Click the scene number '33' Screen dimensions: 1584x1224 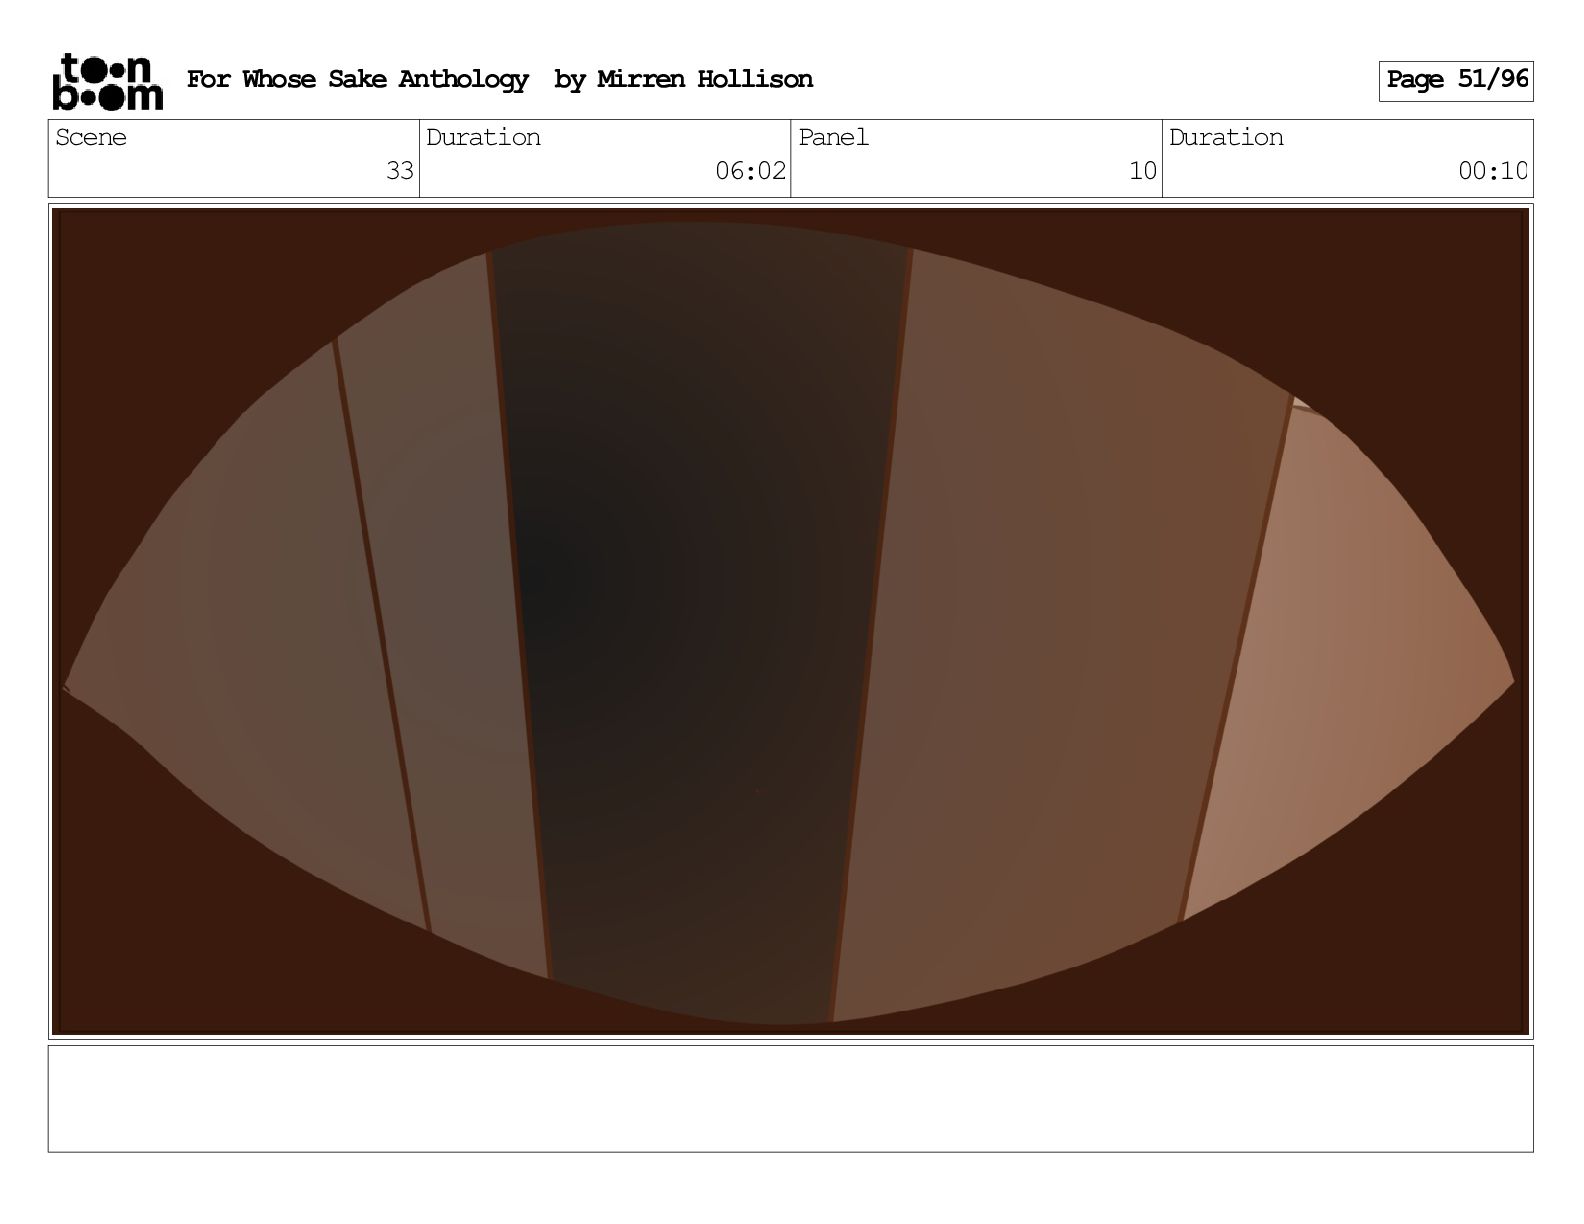[400, 171]
